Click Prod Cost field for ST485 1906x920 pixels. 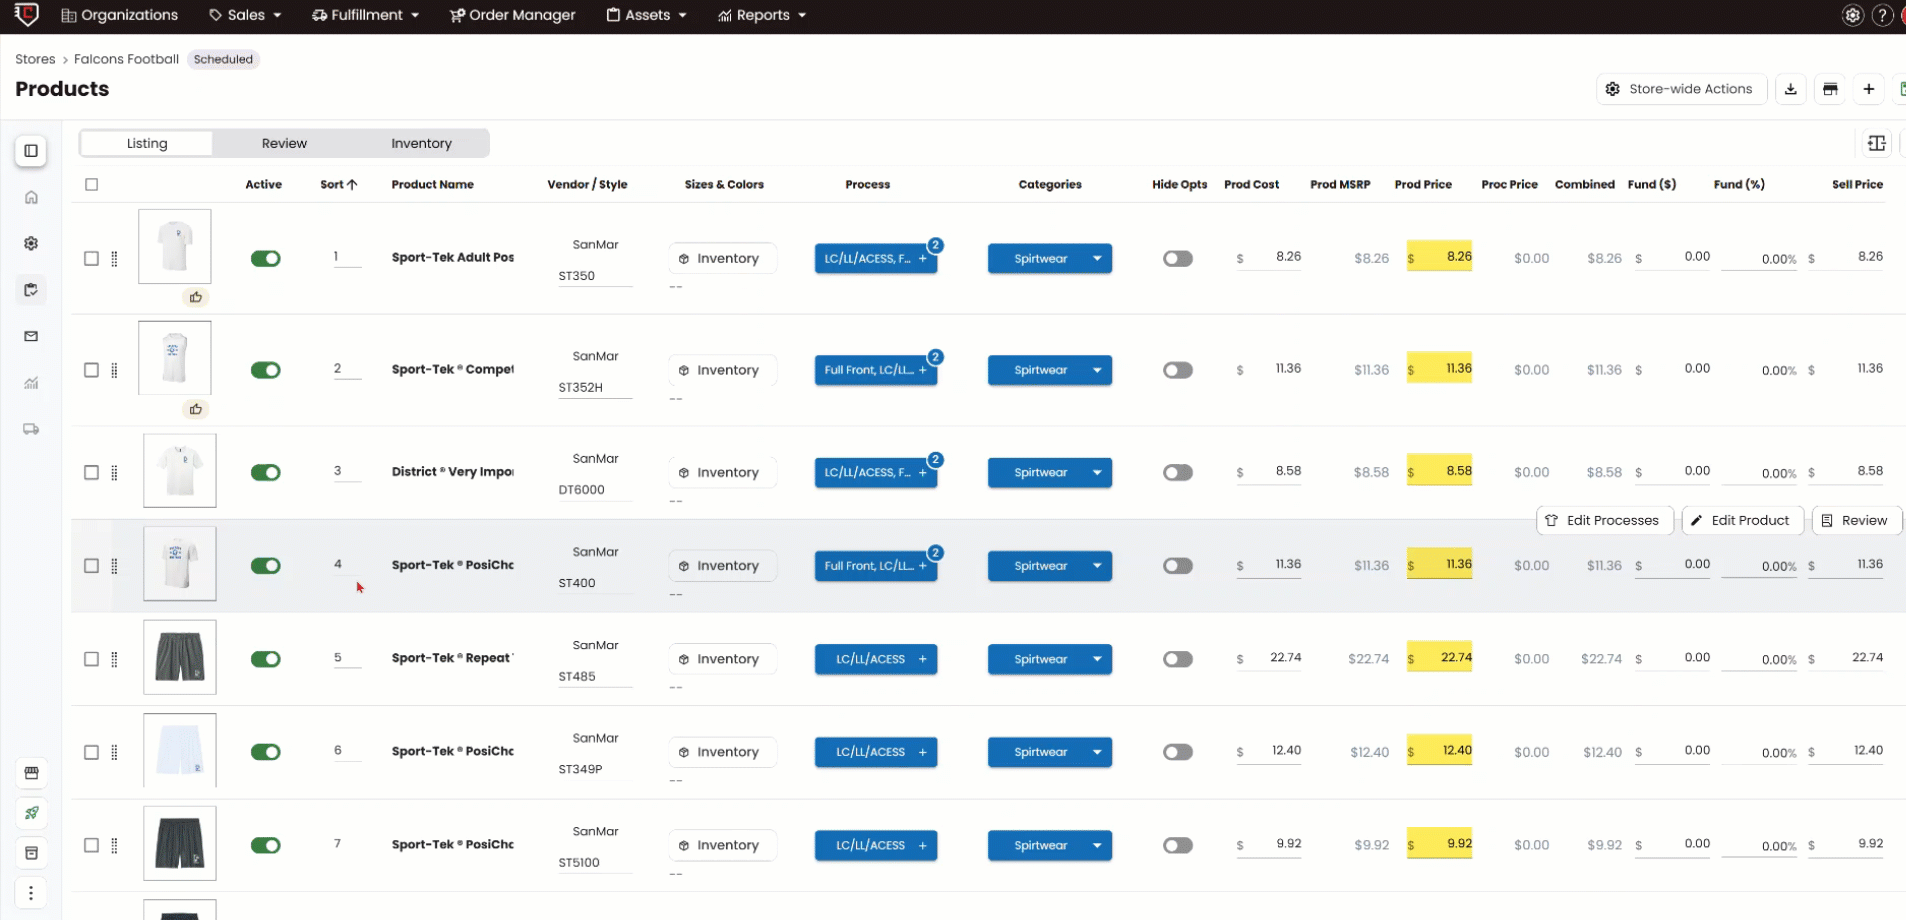coord(1269,658)
